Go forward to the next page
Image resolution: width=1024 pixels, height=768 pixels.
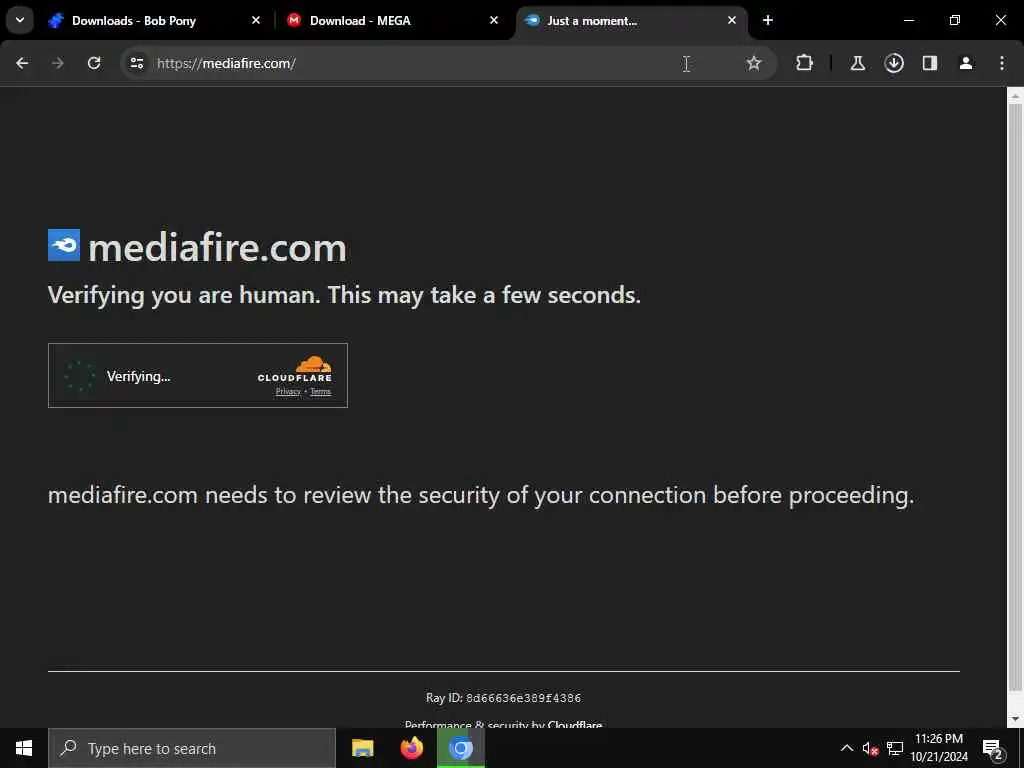click(57, 63)
